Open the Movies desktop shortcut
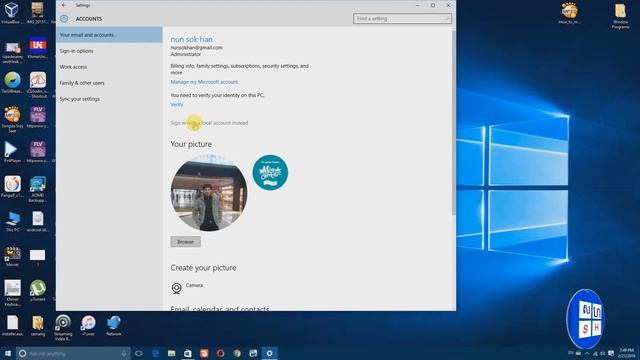The height and width of the screenshot is (360, 640). click(12, 257)
